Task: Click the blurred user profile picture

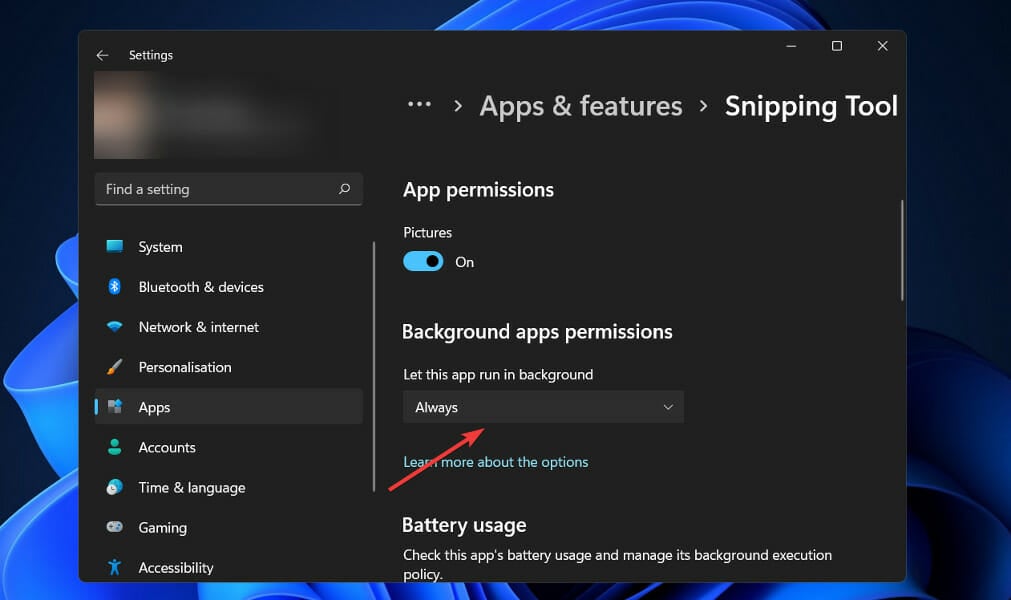Action: tap(122, 115)
